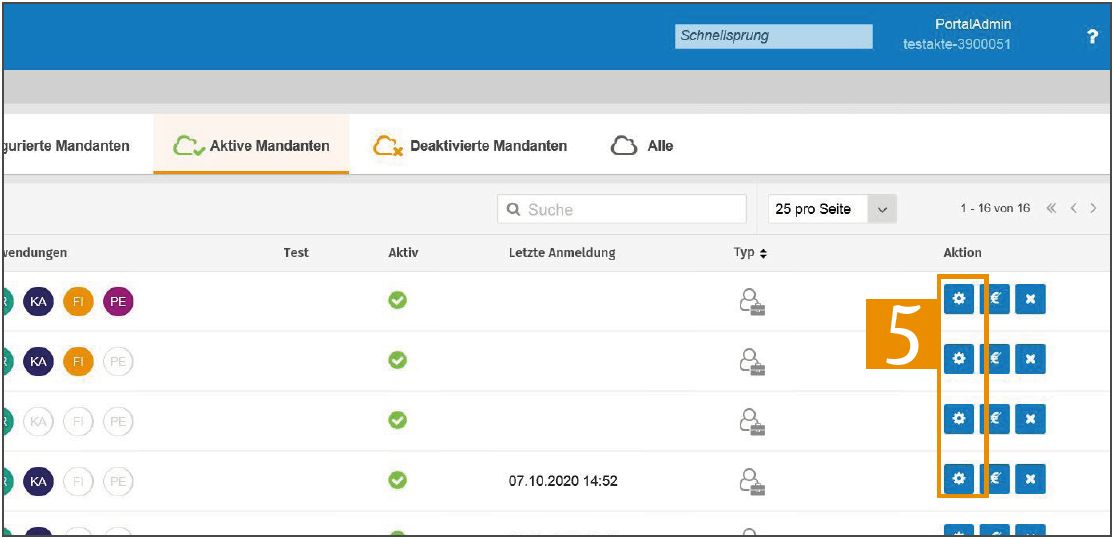The height and width of the screenshot is (539, 1114).
Task: Toggle green Aktiv check in purple PE row
Action: click(x=398, y=300)
